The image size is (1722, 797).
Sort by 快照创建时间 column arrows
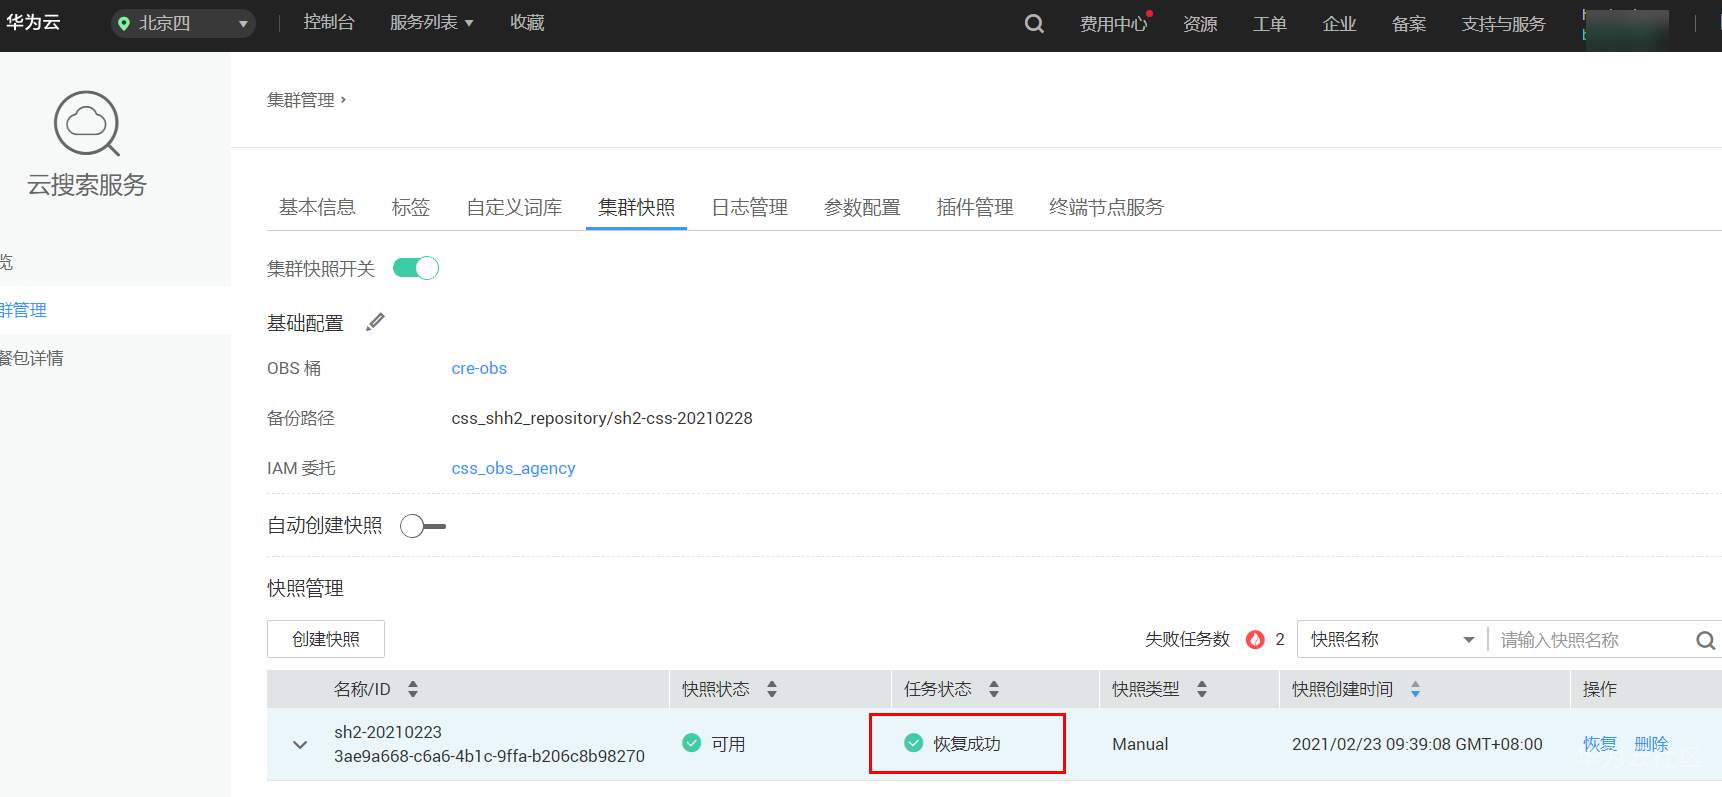pos(1415,689)
